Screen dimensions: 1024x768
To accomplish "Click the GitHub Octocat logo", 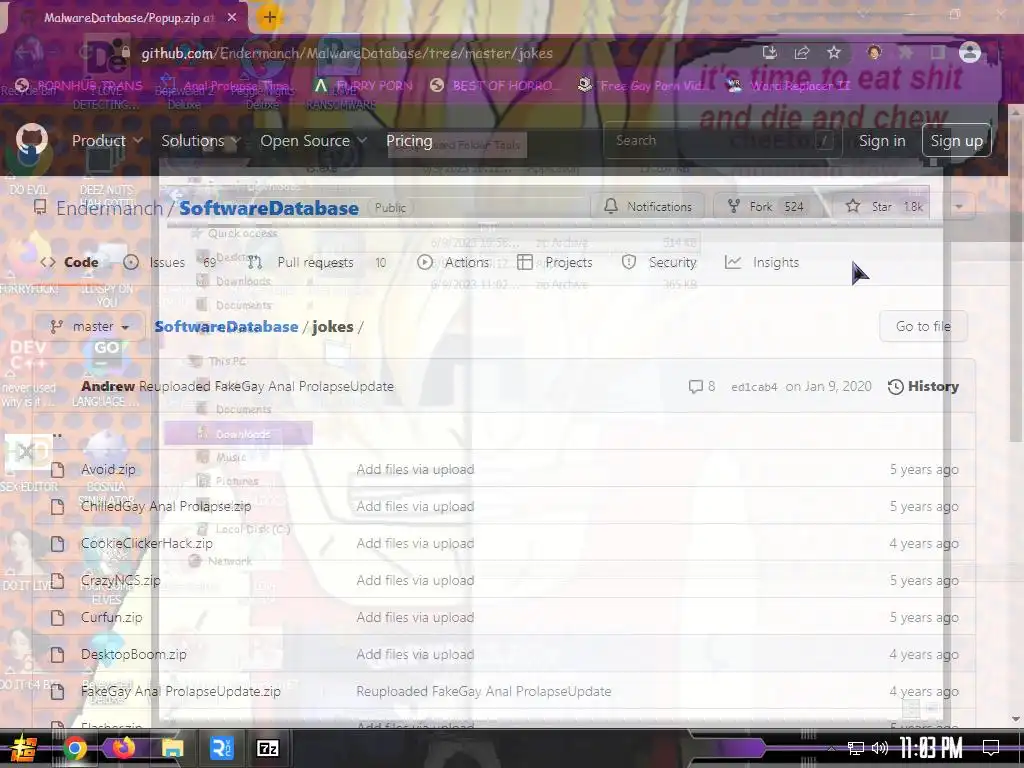I will coord(31,140).
